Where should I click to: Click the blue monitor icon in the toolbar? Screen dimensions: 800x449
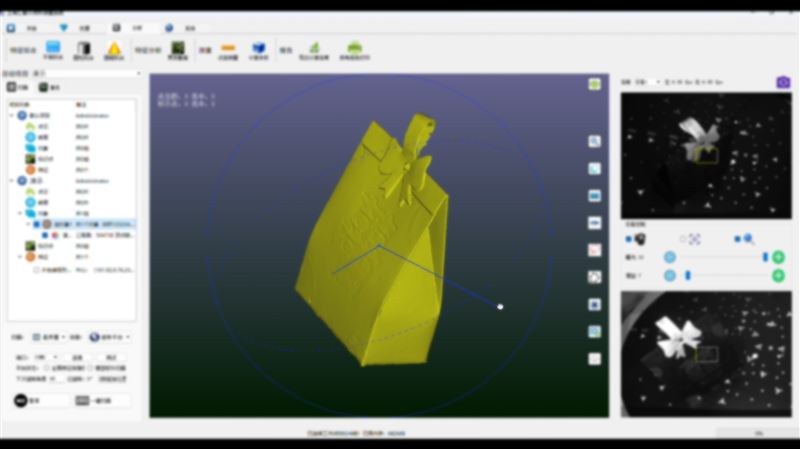[x=53, y=49]
